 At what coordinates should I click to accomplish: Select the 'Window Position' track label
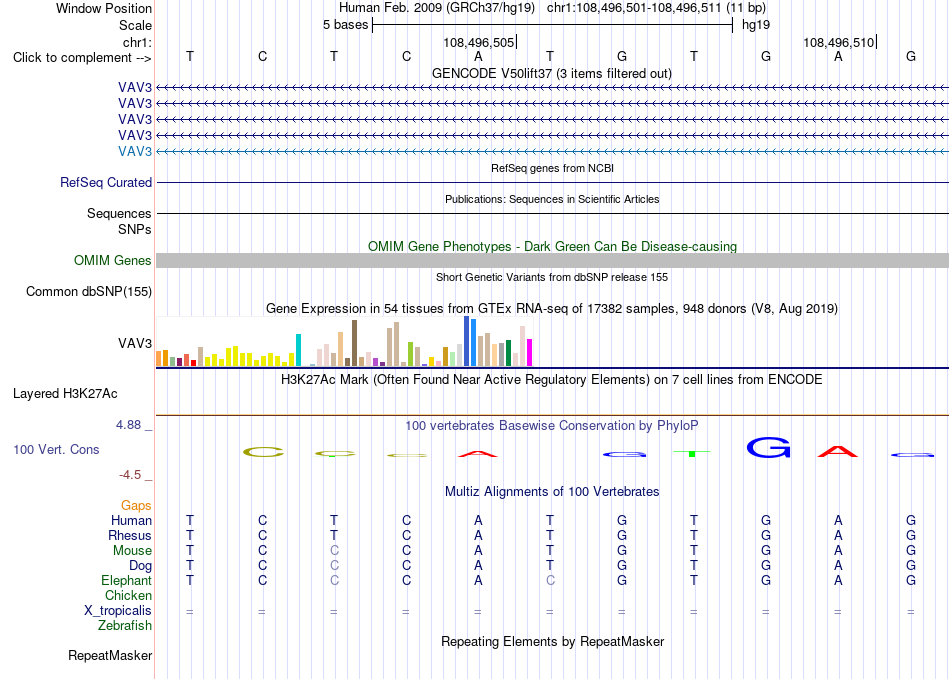(x=104, y=8)
